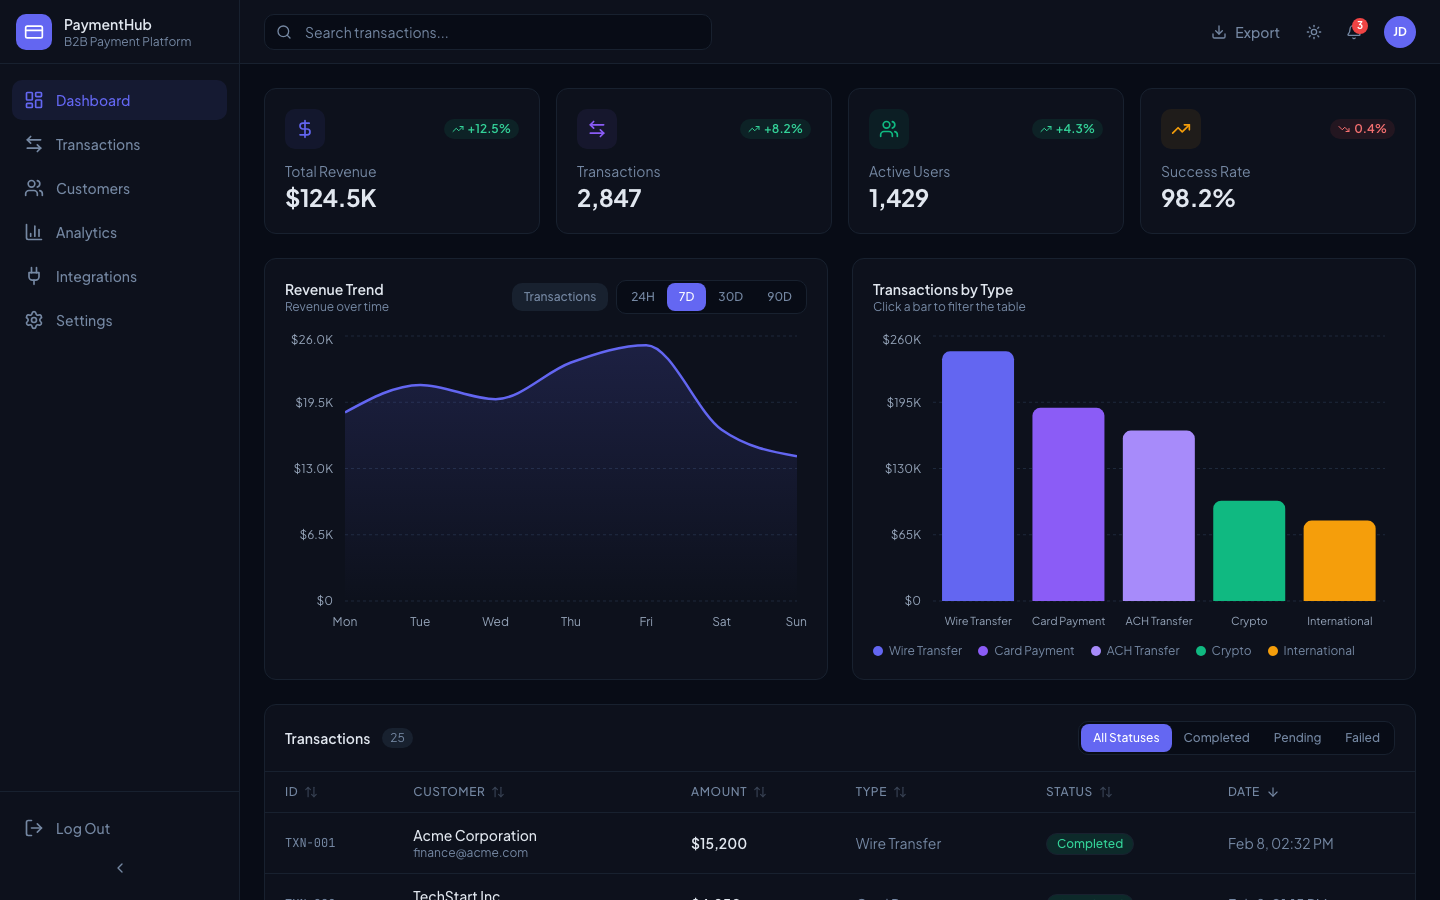Click the Wire Transfer bar in chart
The height and width of the screenshot is (900, 1440).
pyautogui.click(x=978, y=476)
